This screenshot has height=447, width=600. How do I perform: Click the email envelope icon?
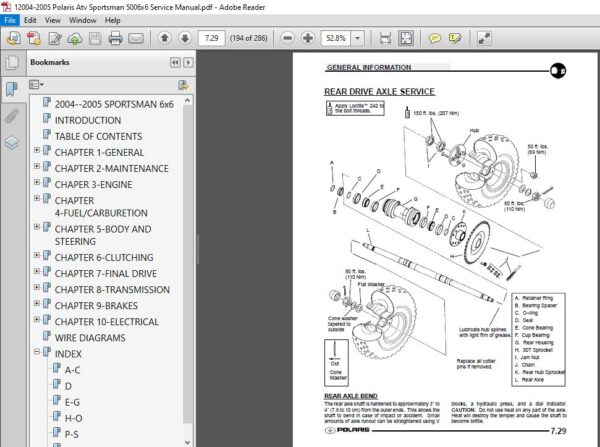136,38
